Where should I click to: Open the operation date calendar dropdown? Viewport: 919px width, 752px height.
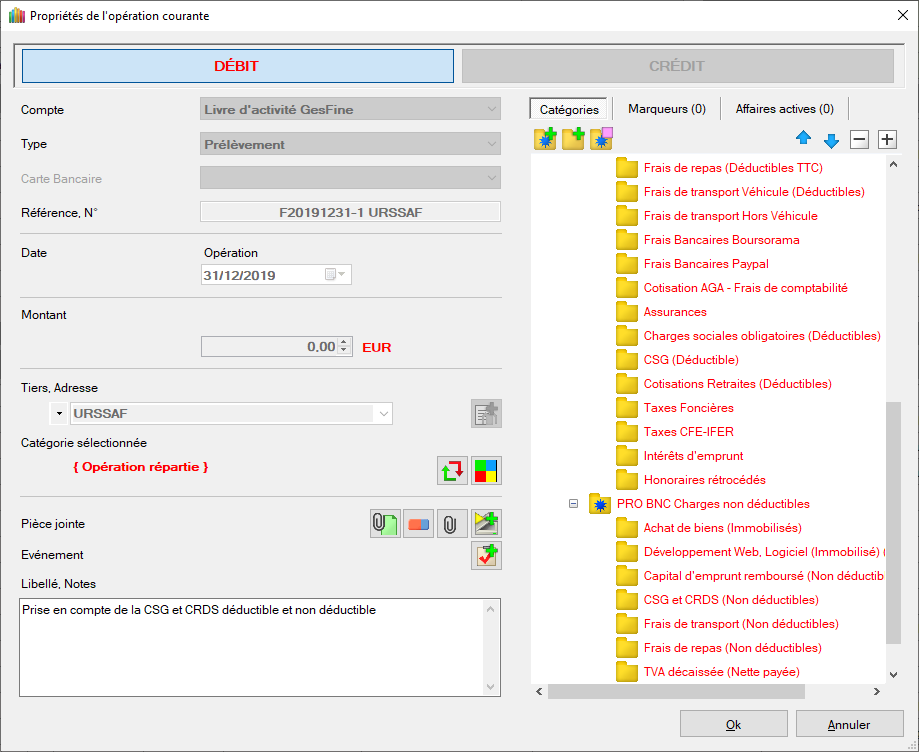[x=340, y=275]
